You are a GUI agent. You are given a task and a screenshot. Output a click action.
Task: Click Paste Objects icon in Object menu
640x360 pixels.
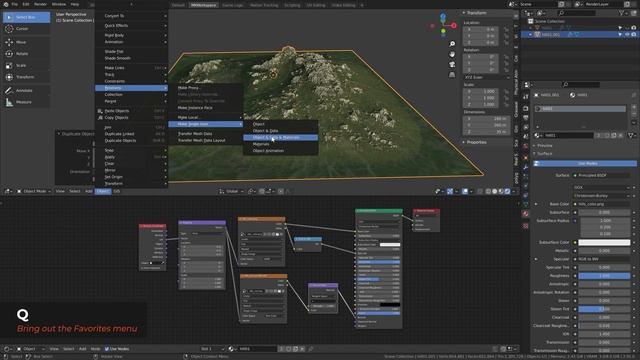pos(100,111)
